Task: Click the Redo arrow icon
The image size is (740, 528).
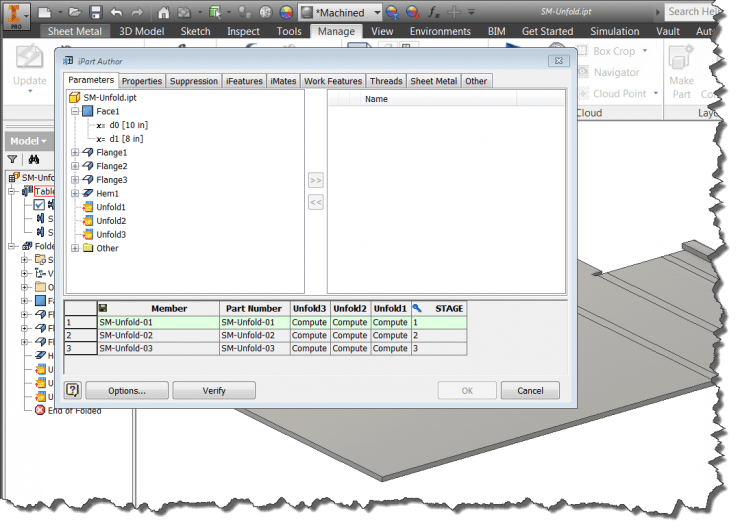Action: 137,12
